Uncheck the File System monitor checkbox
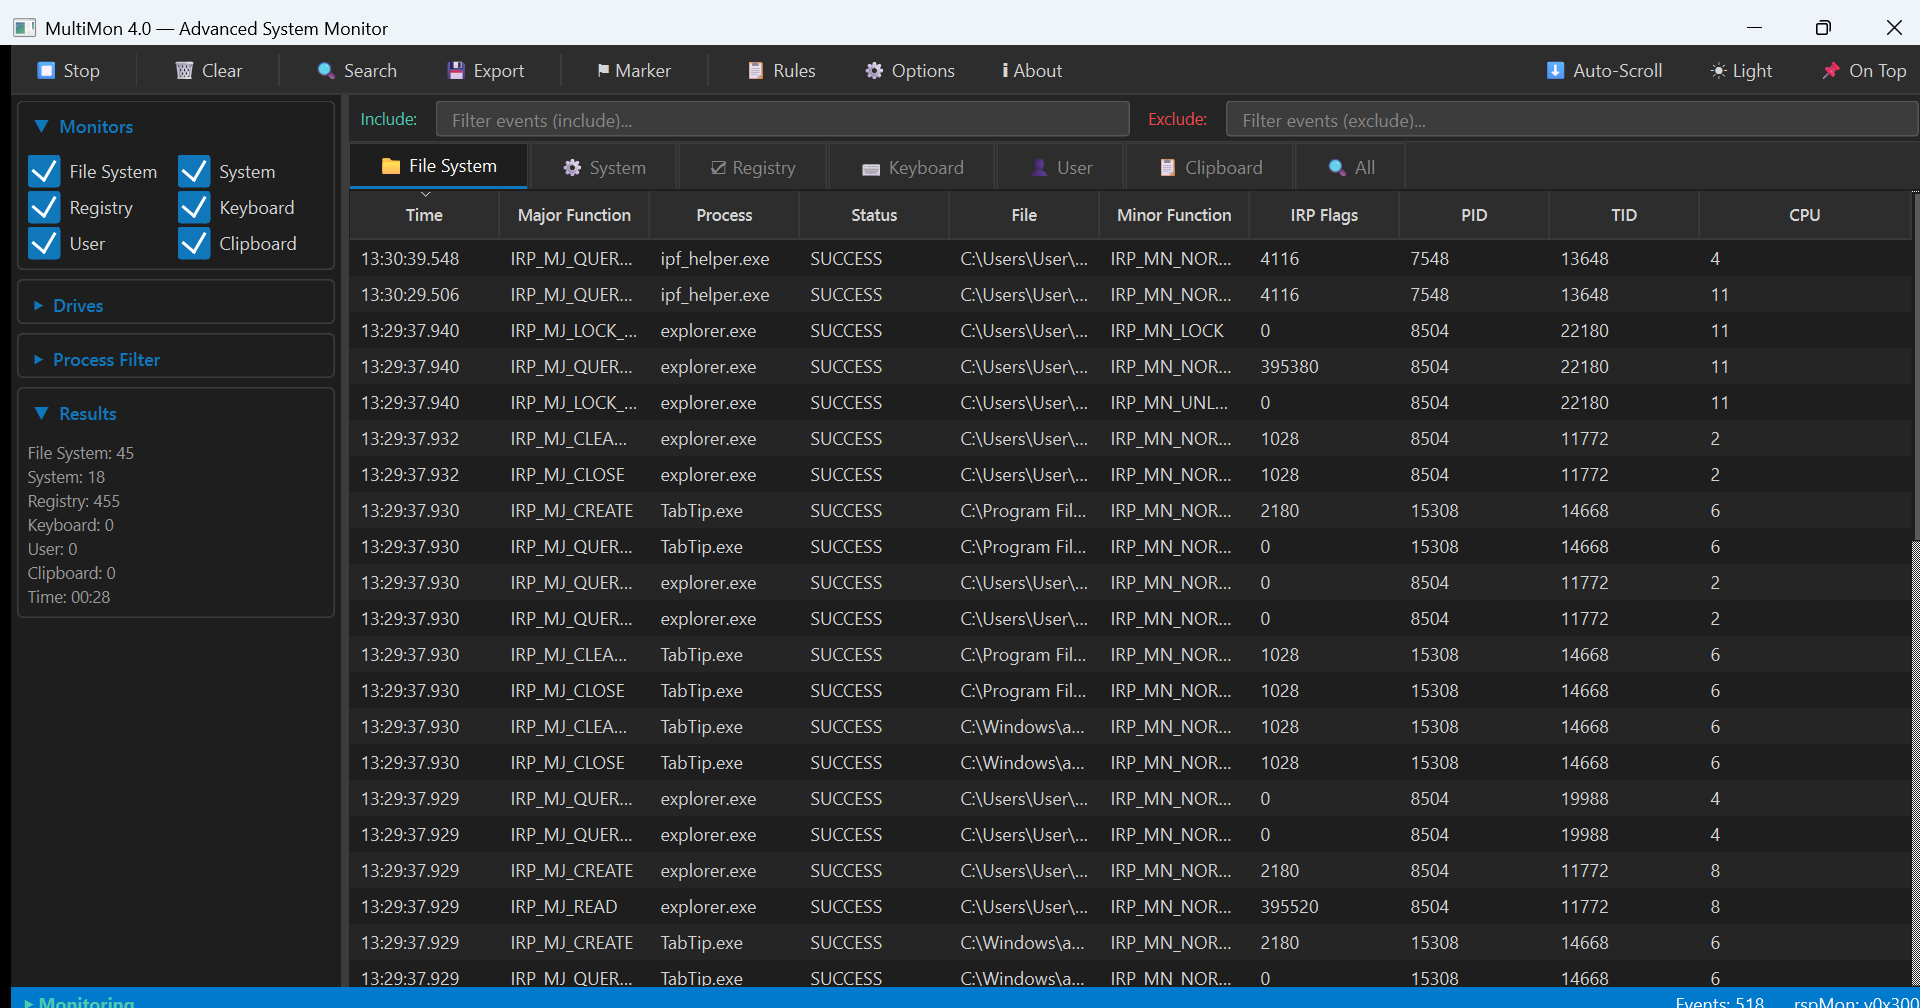Screen dimensions: 1920x1008 click(44, 172)
